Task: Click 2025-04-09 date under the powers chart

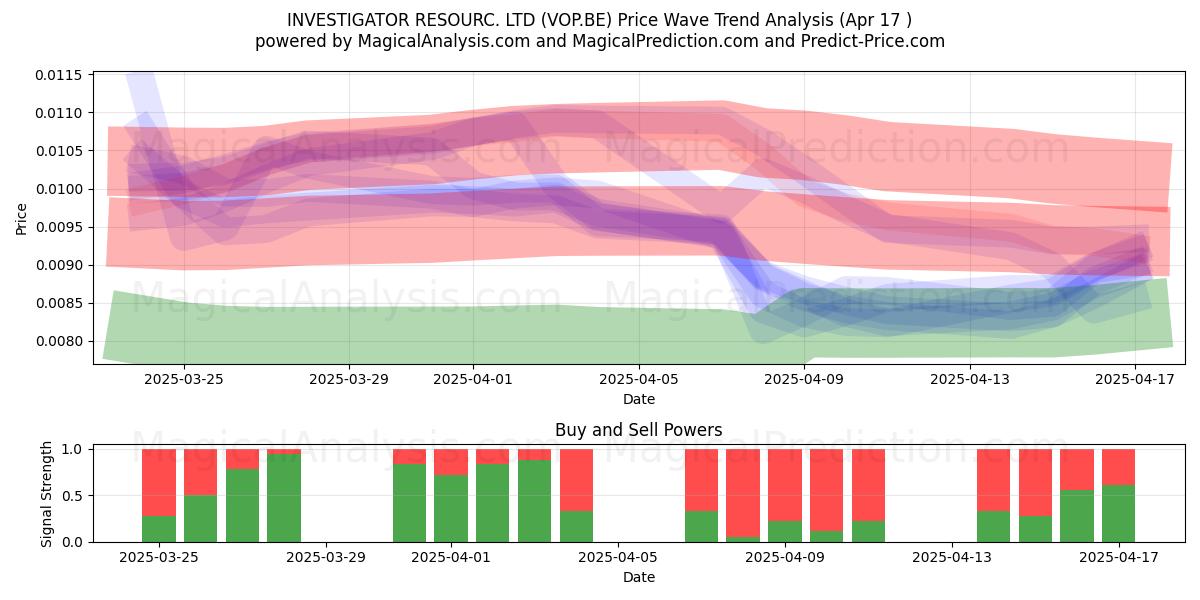Action: click(x=785, y=558)
